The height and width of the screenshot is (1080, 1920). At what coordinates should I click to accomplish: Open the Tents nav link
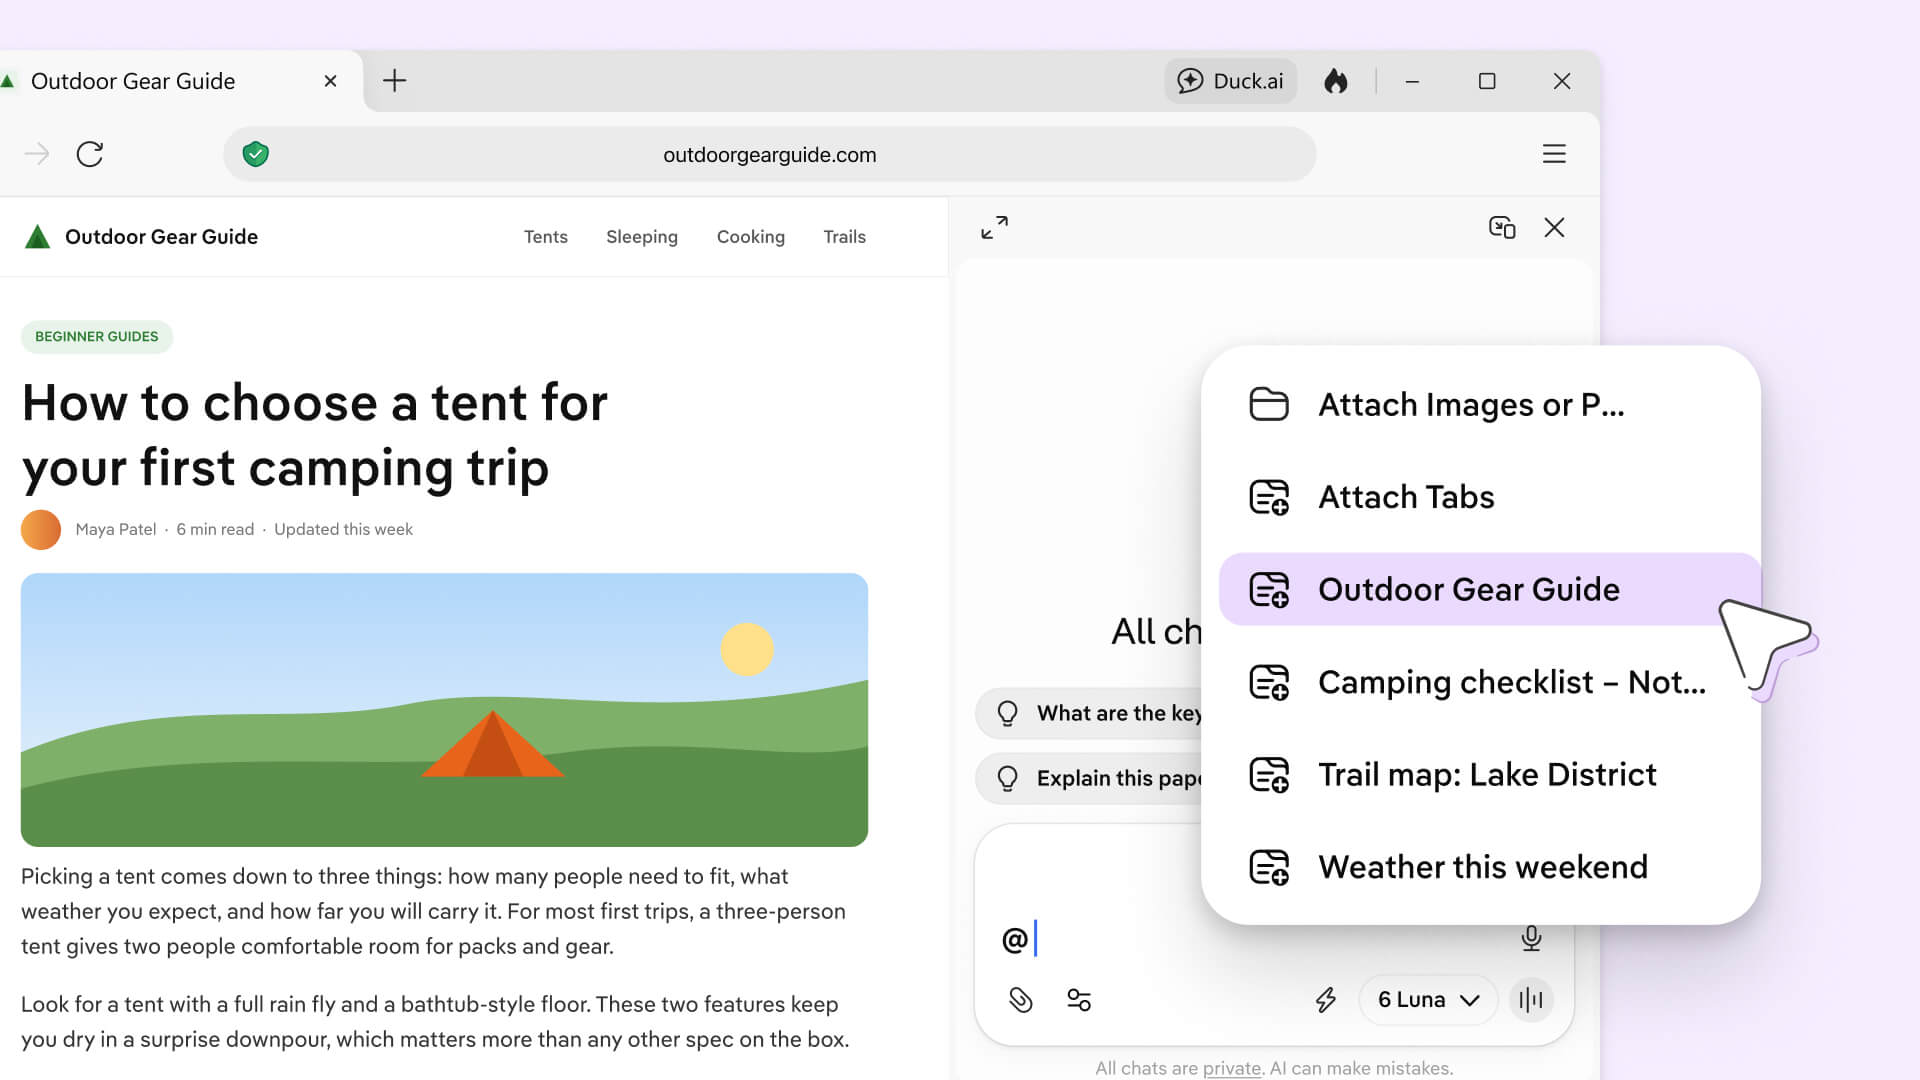[546, 237]
